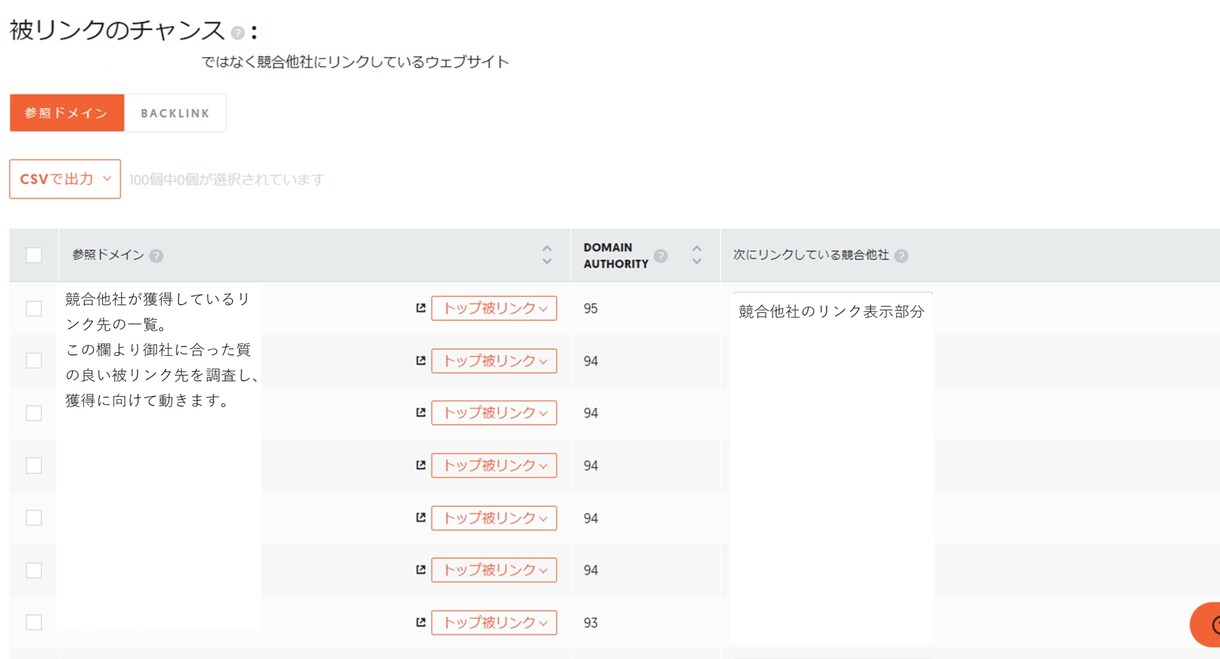Image resolution: width=1220 pixels, height=659 pixels.
Task: Click the 参照ドメイン column header label
Action: (x=108, y=255)
